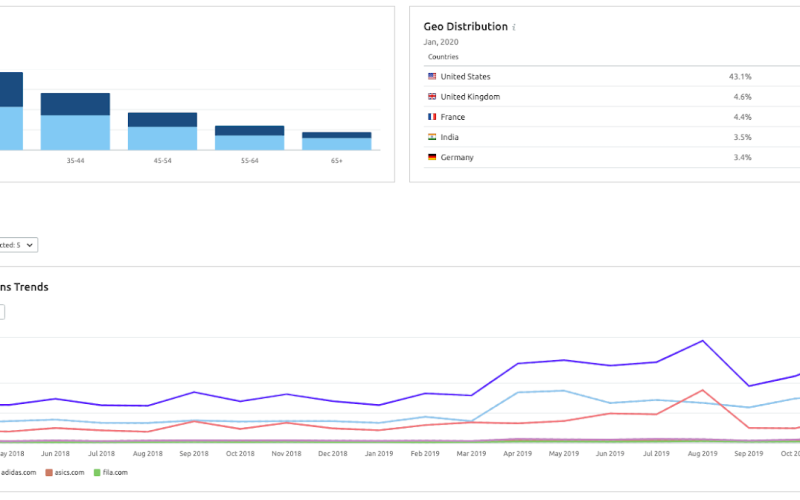Click the France flag icon
800x500 pixels.
coord(432,117)
